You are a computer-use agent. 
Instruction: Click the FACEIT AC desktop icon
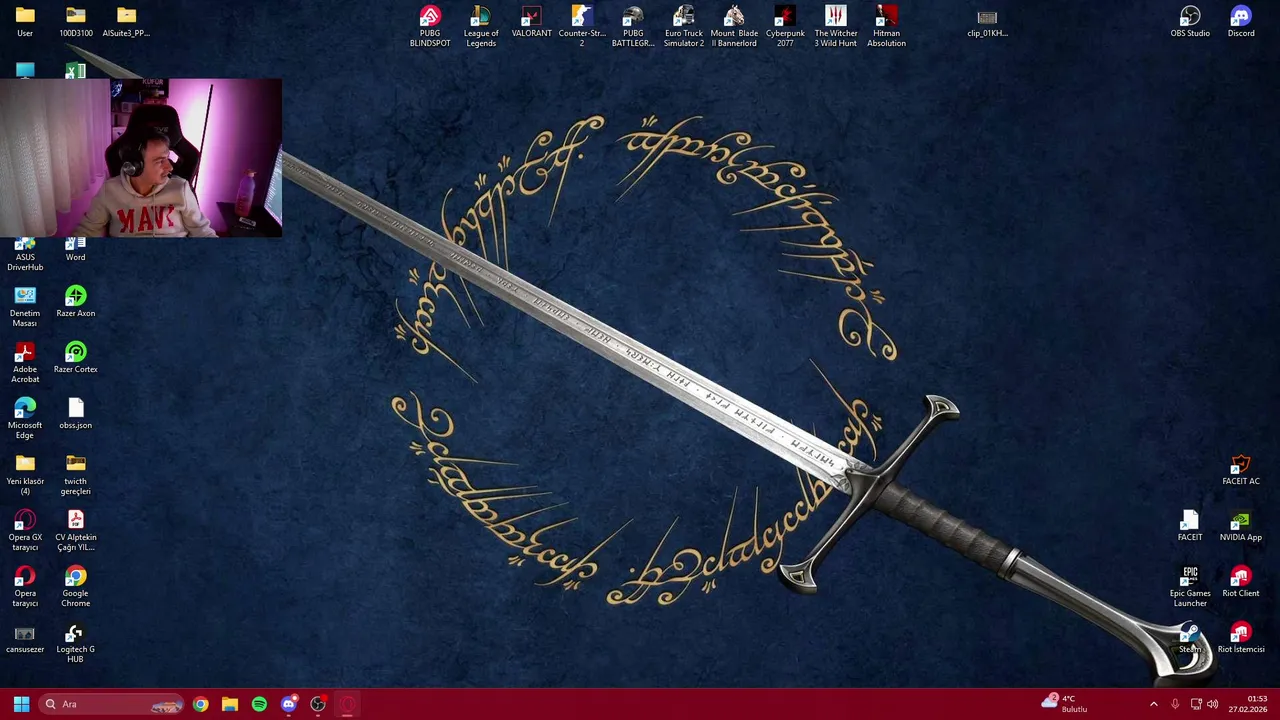click(1241, 470)
